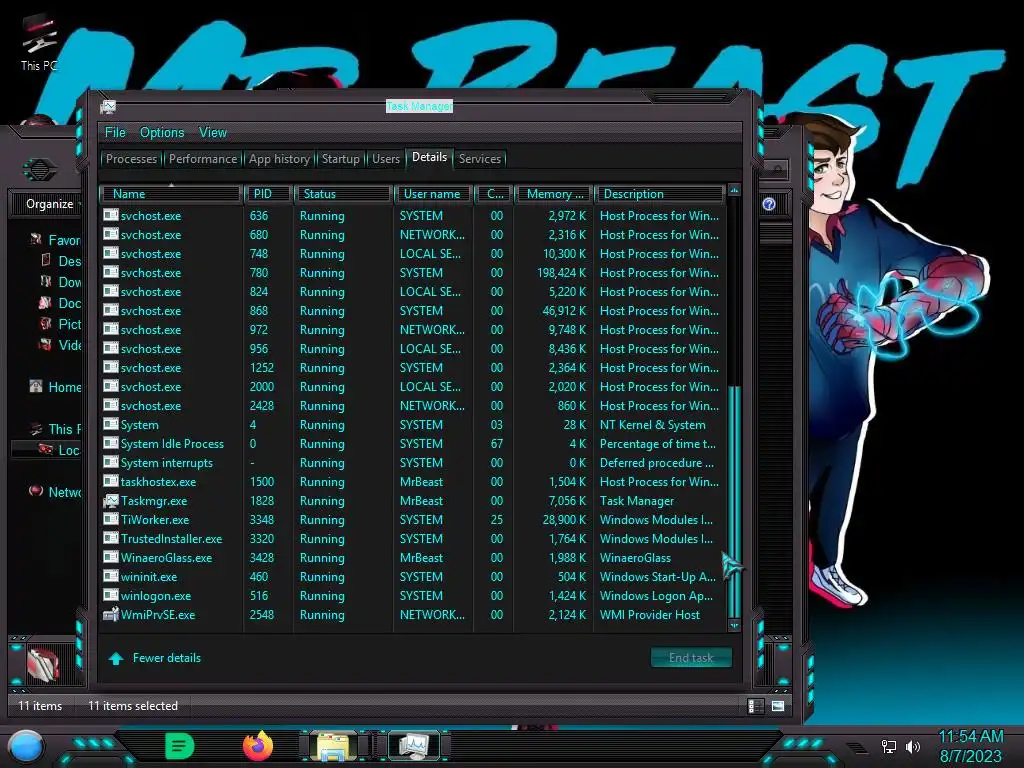Open the green notes app on taskbar
1024x768 pixels.
(180, 746)
